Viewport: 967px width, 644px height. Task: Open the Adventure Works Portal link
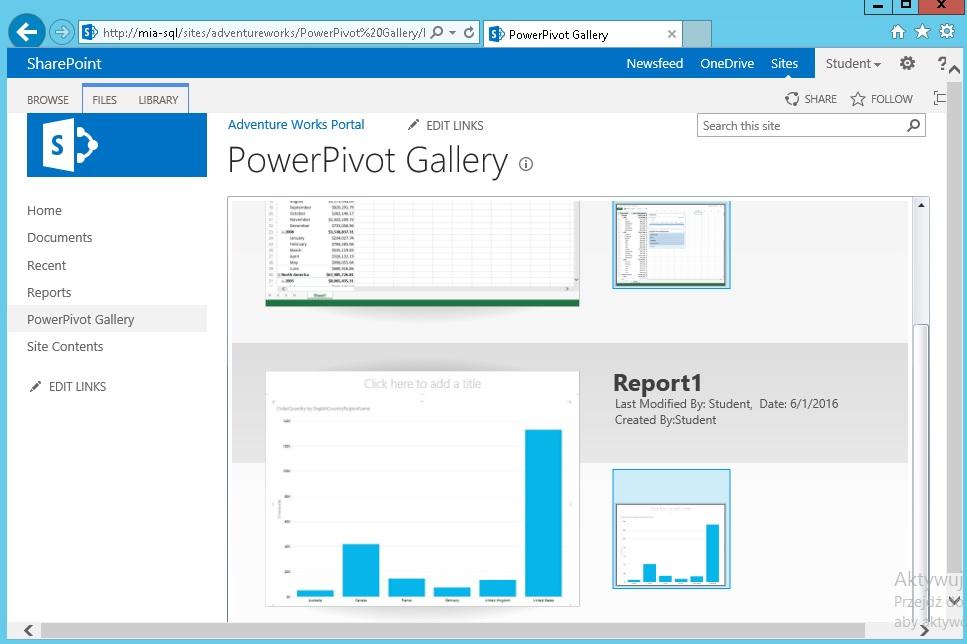pos(296,125)
